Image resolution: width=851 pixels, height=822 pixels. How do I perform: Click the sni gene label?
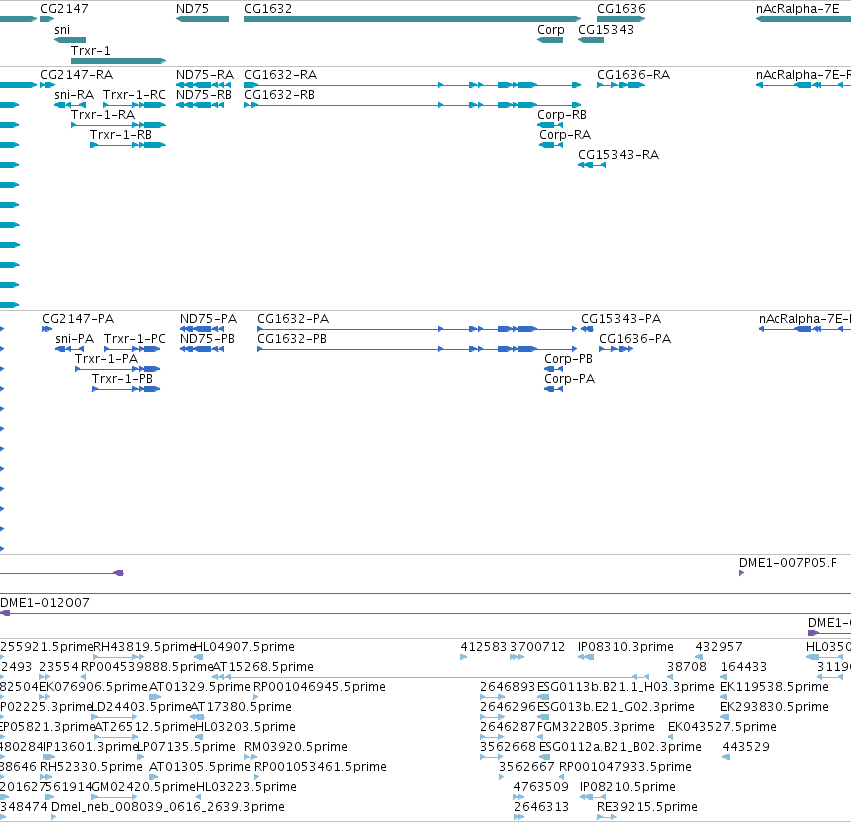click(x=62, y=30)
